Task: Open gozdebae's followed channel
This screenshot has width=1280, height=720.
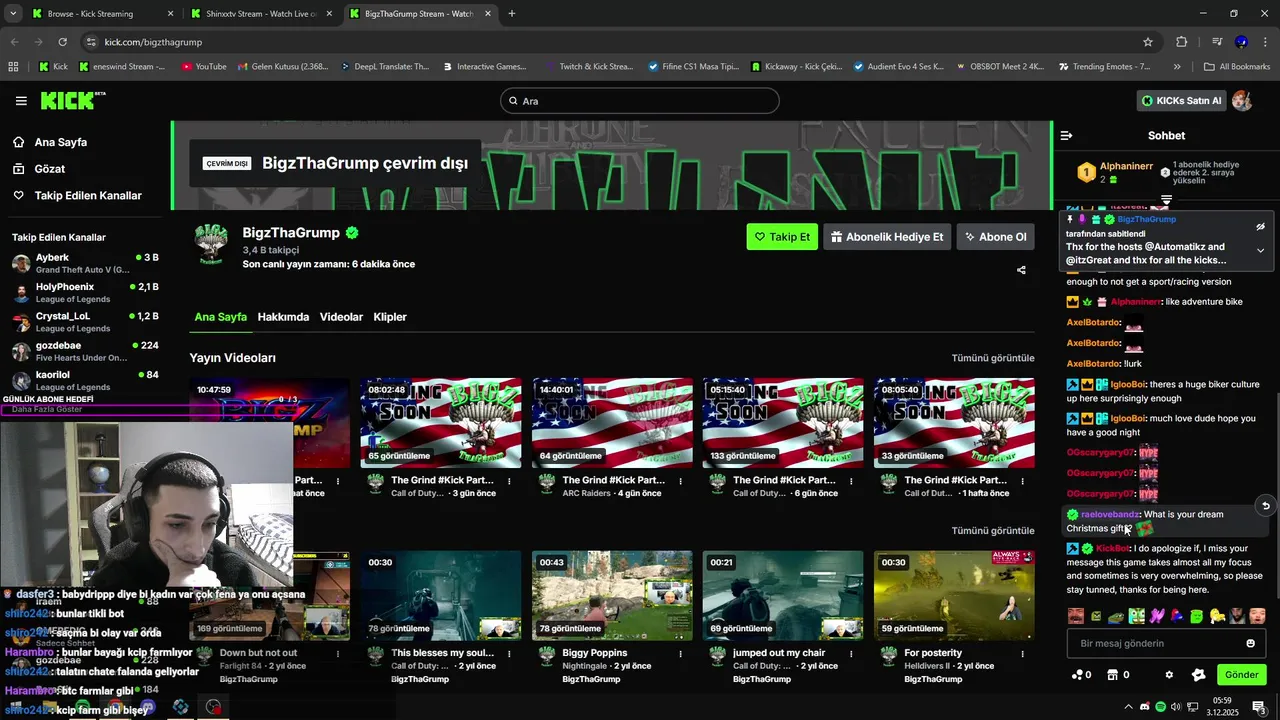Action: pyautogui.click(x=85, y=351)
